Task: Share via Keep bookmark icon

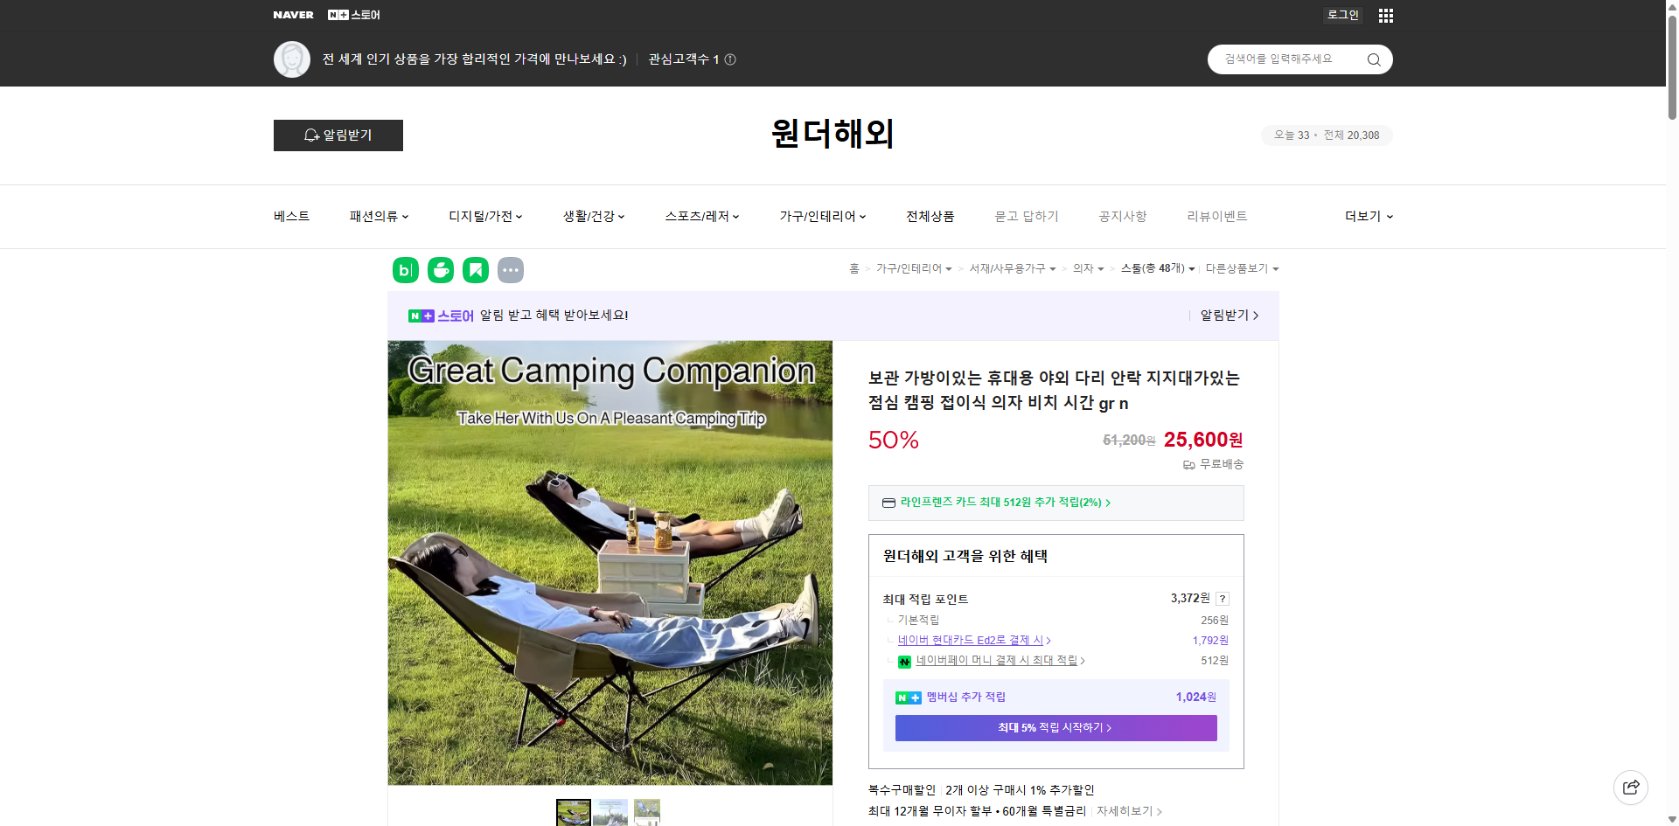Action: 475,270
